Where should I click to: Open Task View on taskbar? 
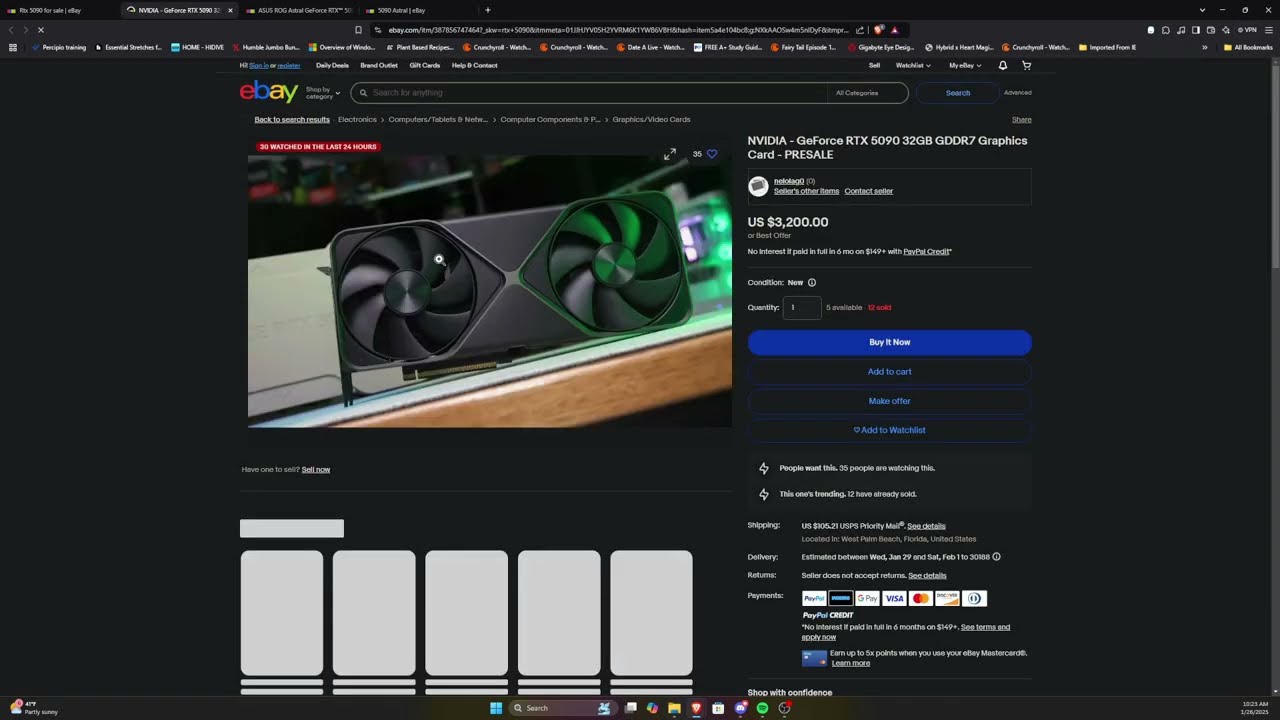630,708
